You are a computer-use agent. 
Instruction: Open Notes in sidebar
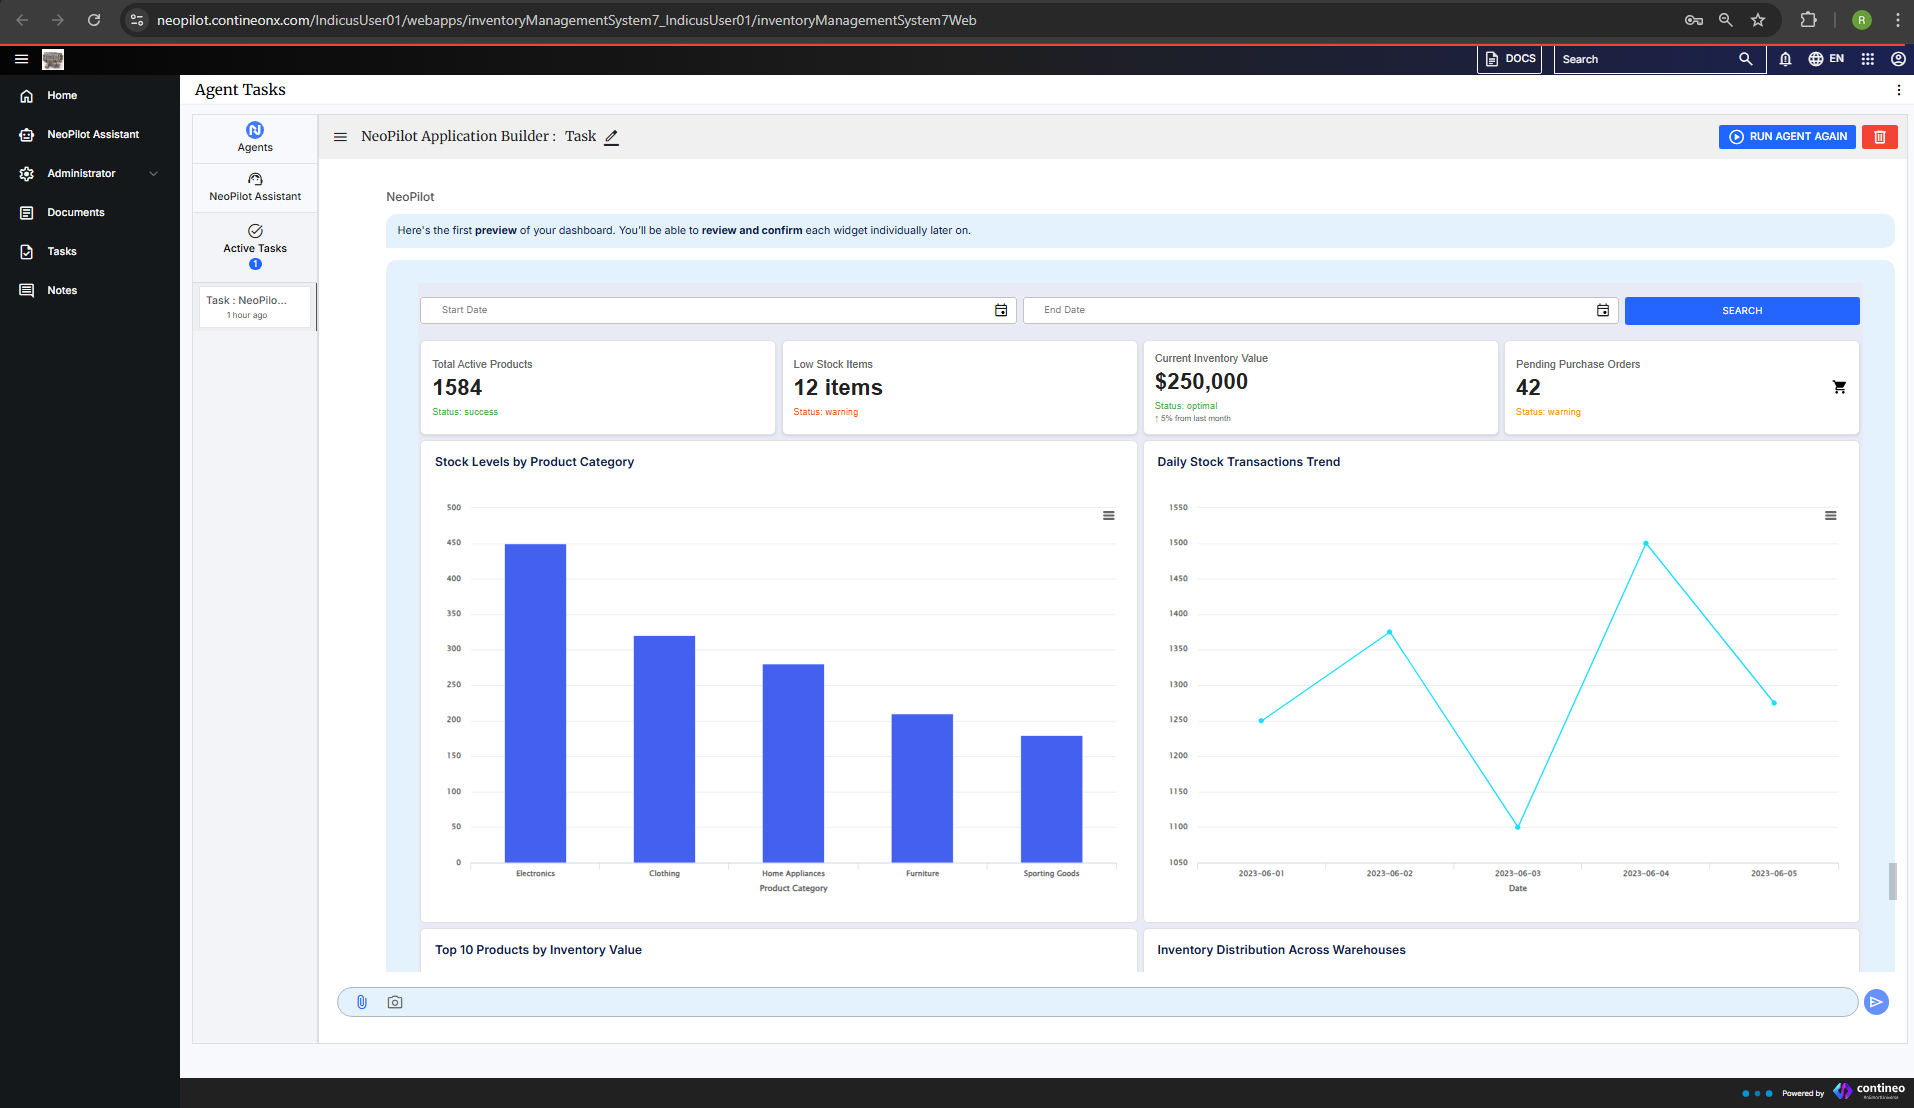62,291
